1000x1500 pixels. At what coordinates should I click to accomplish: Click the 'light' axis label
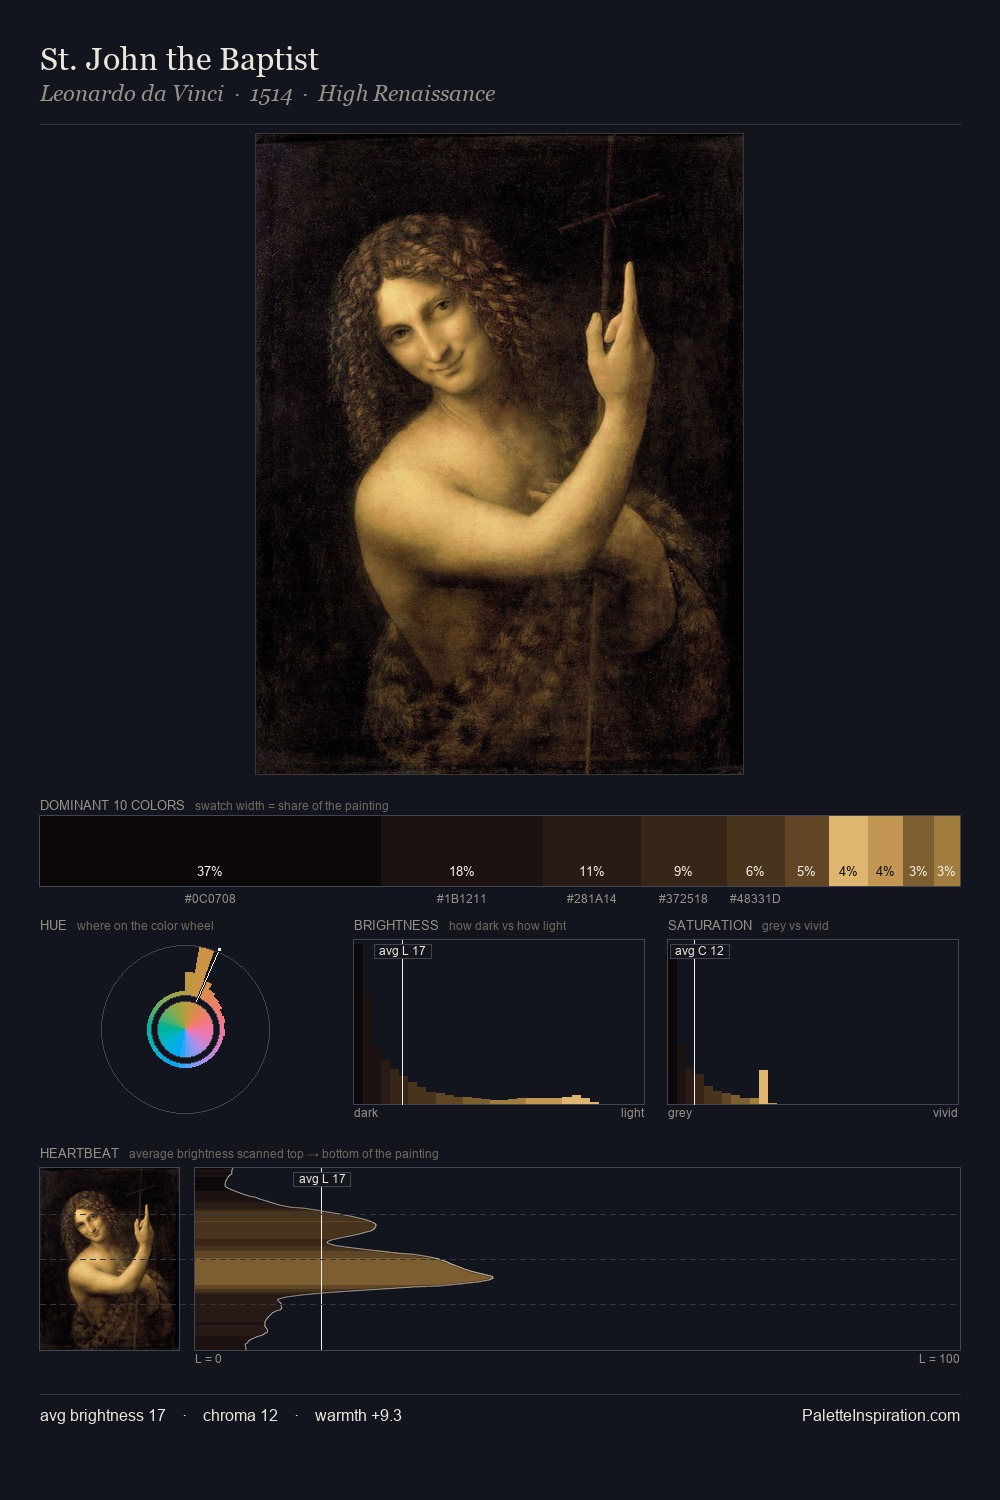point(632,1113)
